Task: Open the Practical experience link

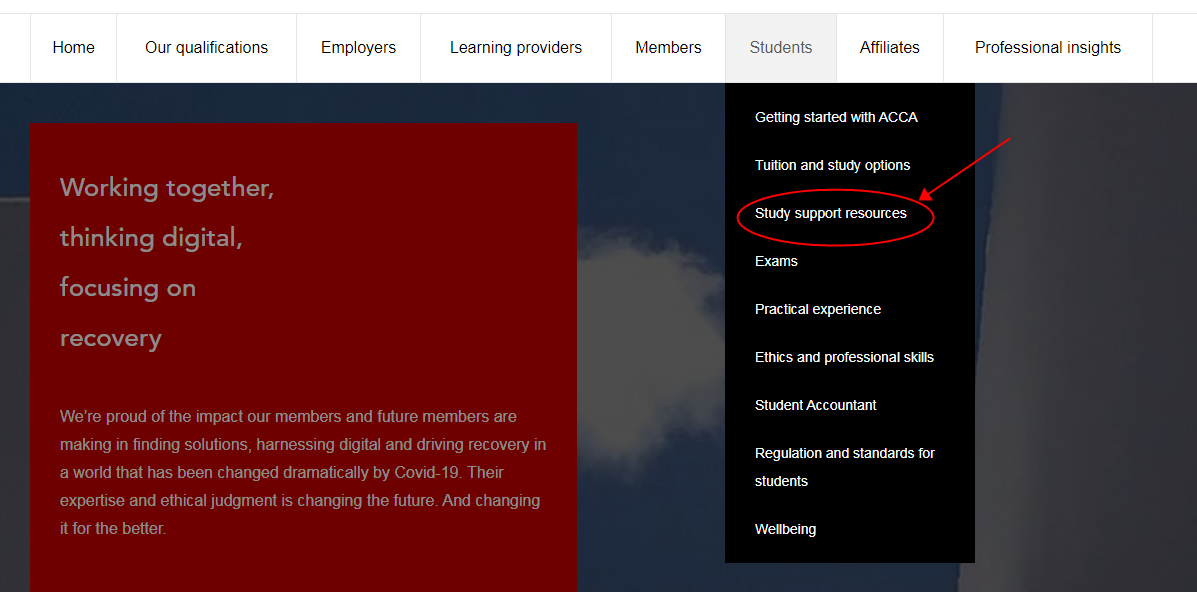Action: click(x=818, y=309)
